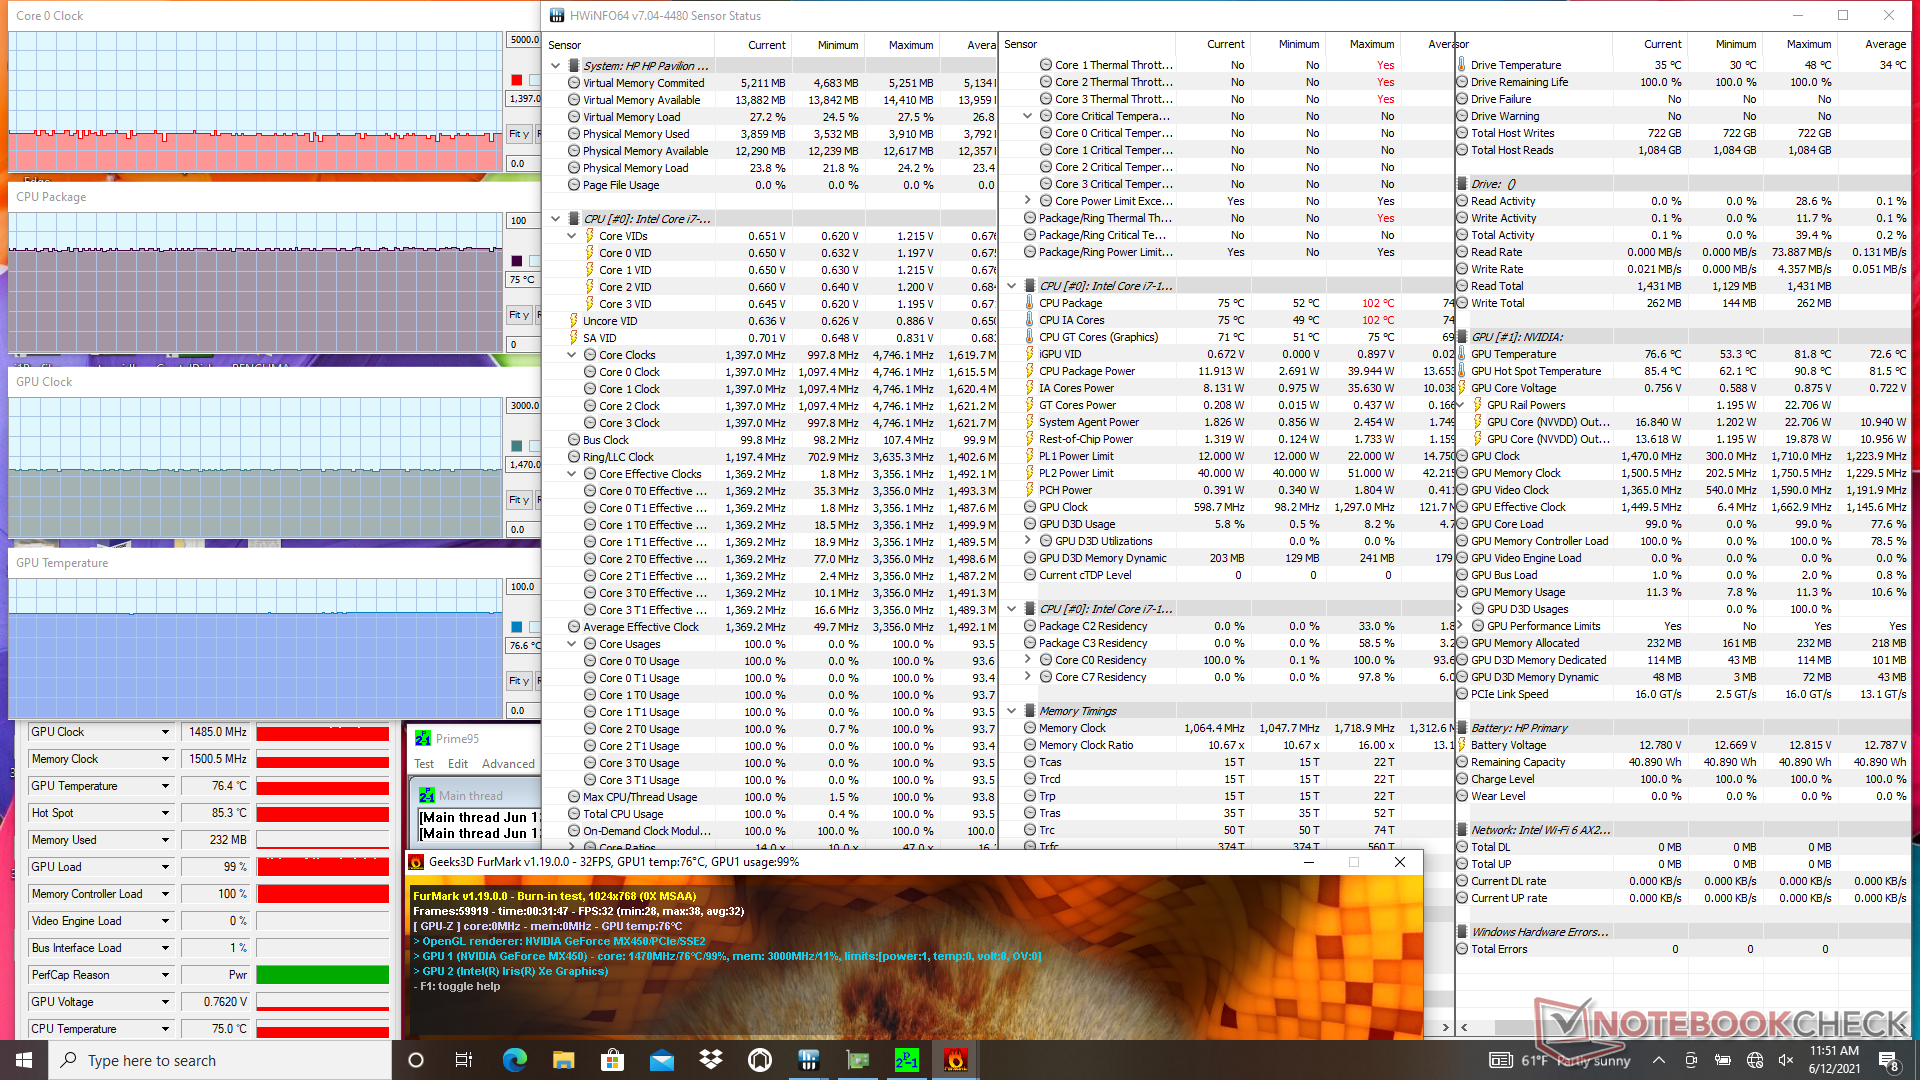This screenshot has width=1920, height=1080.
Task: Click the Drive Temperature sensor icon
Action: point(1462,65)
